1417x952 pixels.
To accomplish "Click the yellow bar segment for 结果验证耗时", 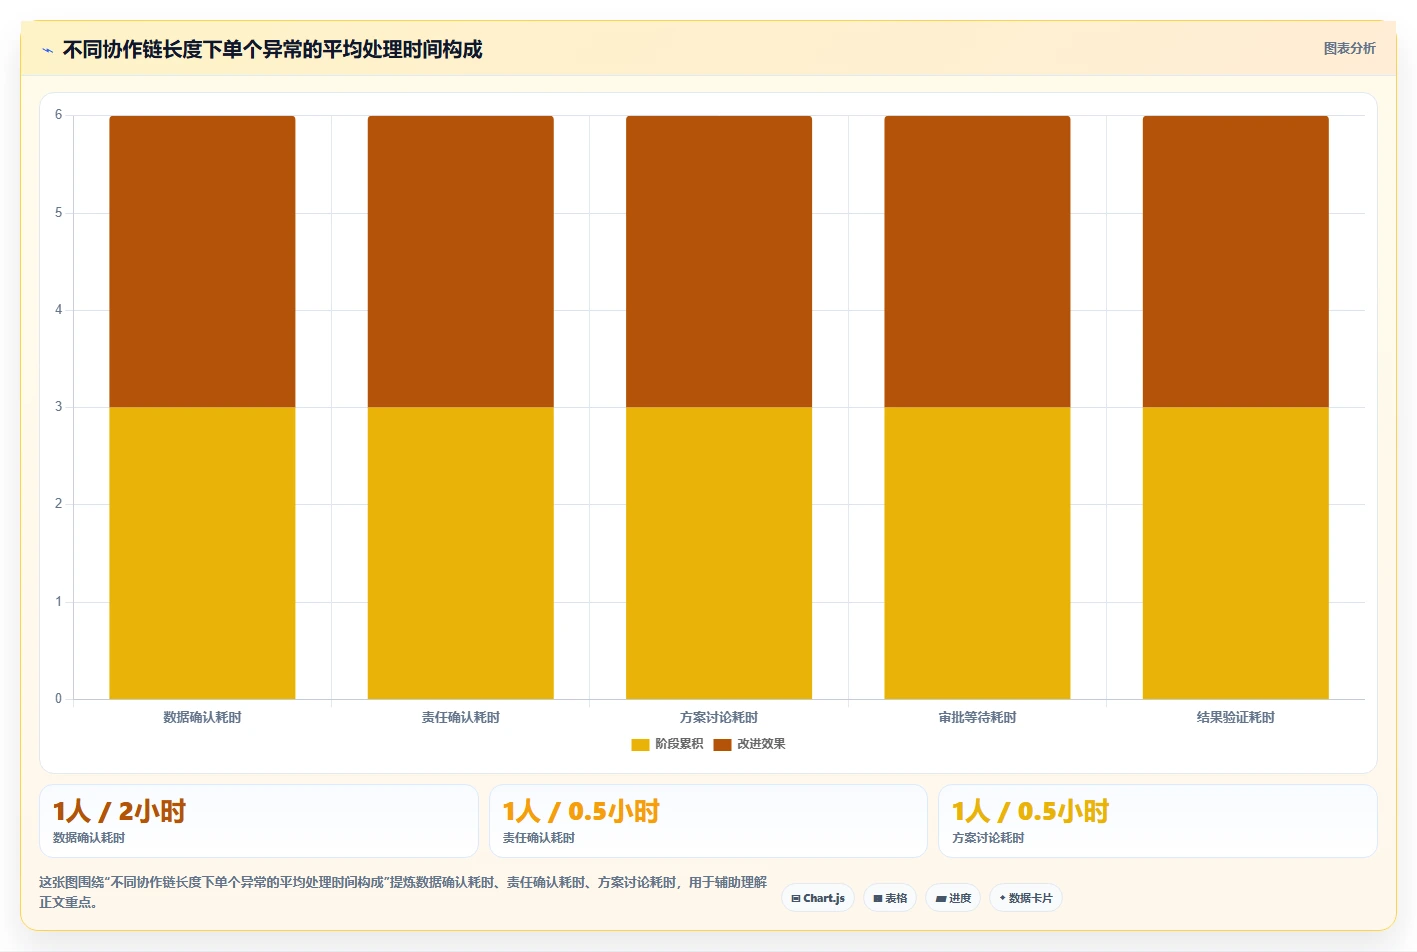I will 1236,553.
